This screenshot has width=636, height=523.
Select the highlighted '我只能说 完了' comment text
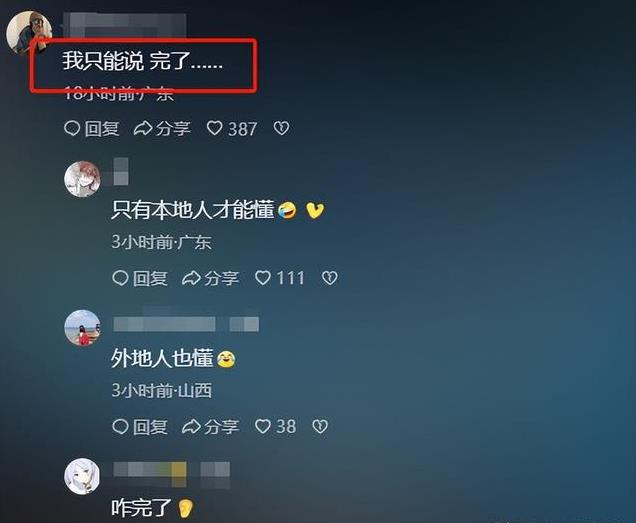coord(143,61)
